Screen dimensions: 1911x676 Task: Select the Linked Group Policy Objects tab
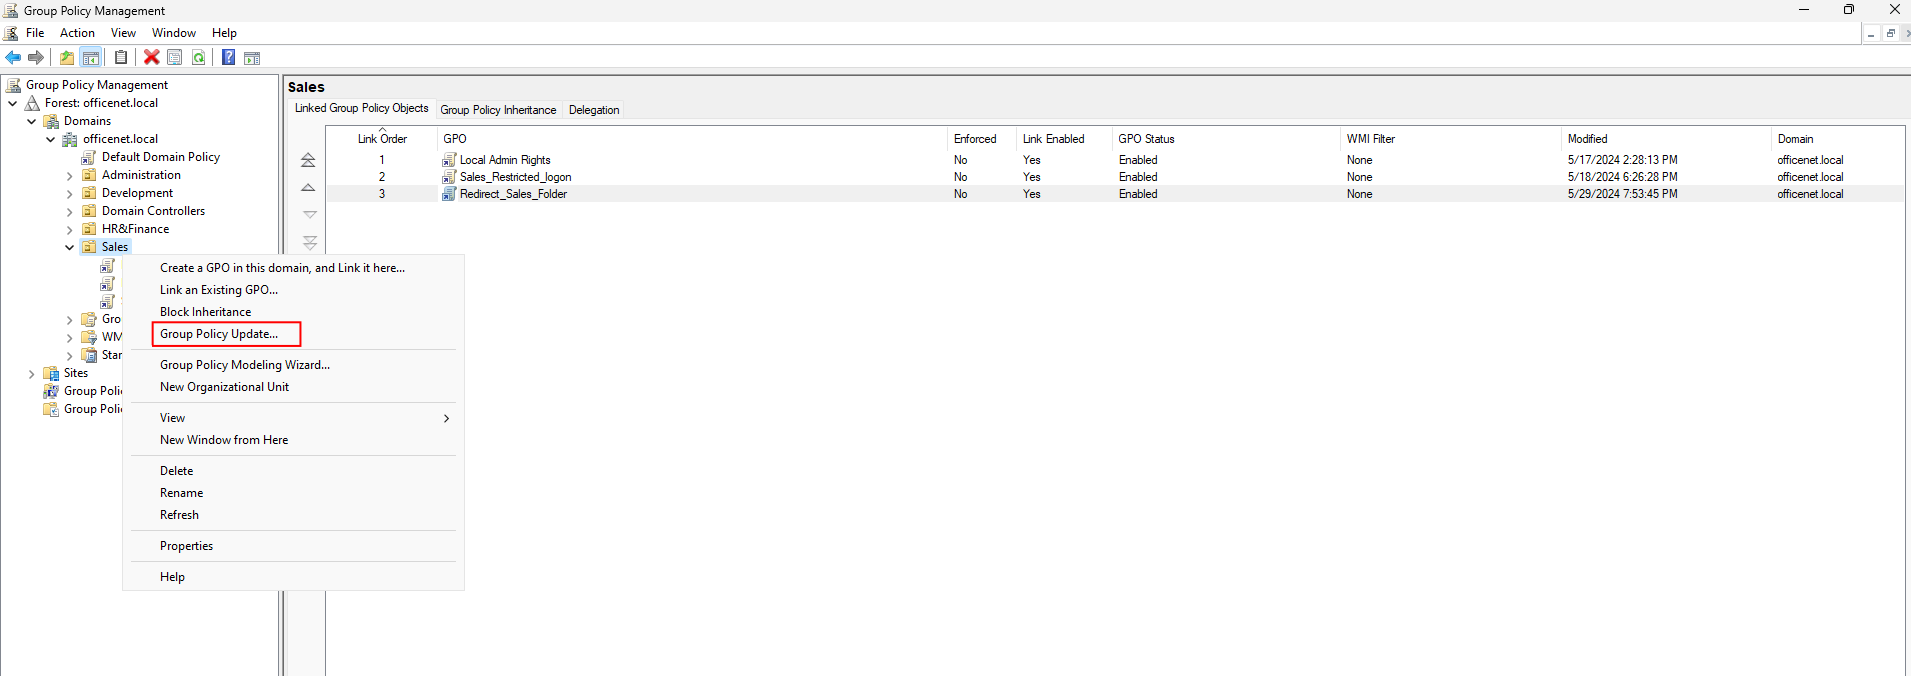(361, 108)
